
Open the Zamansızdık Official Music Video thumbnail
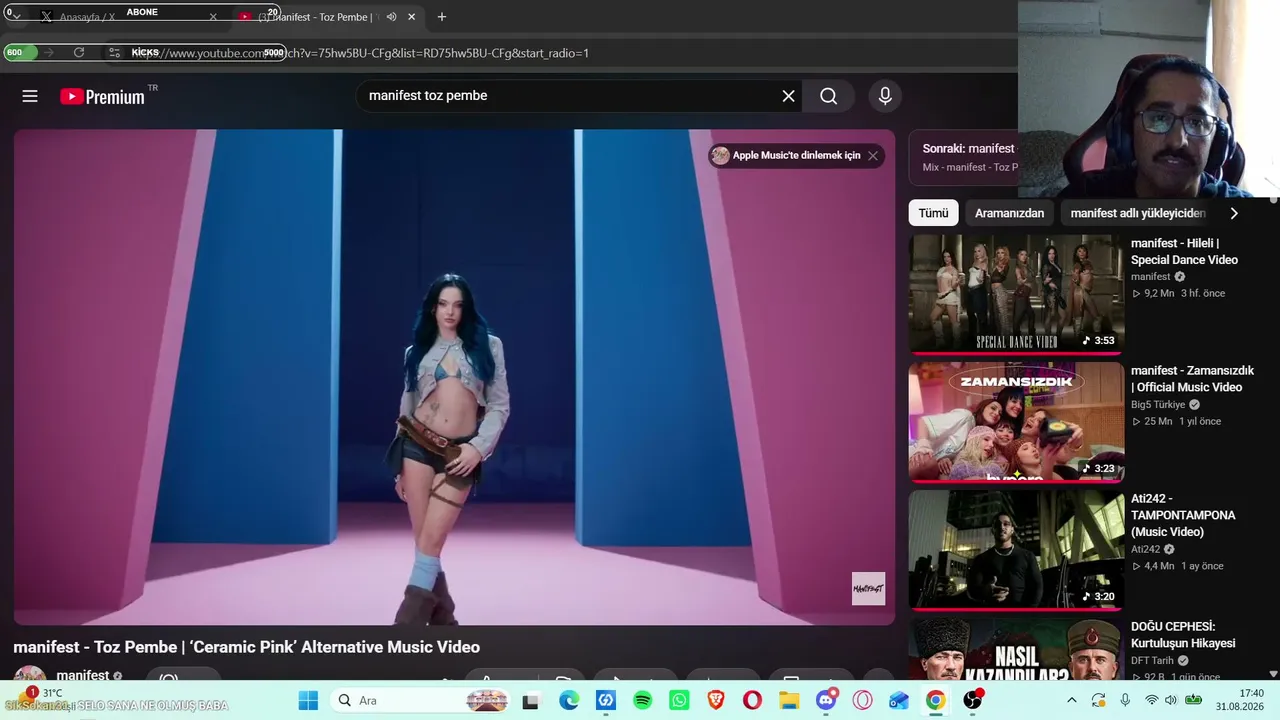coord(1016,421)
